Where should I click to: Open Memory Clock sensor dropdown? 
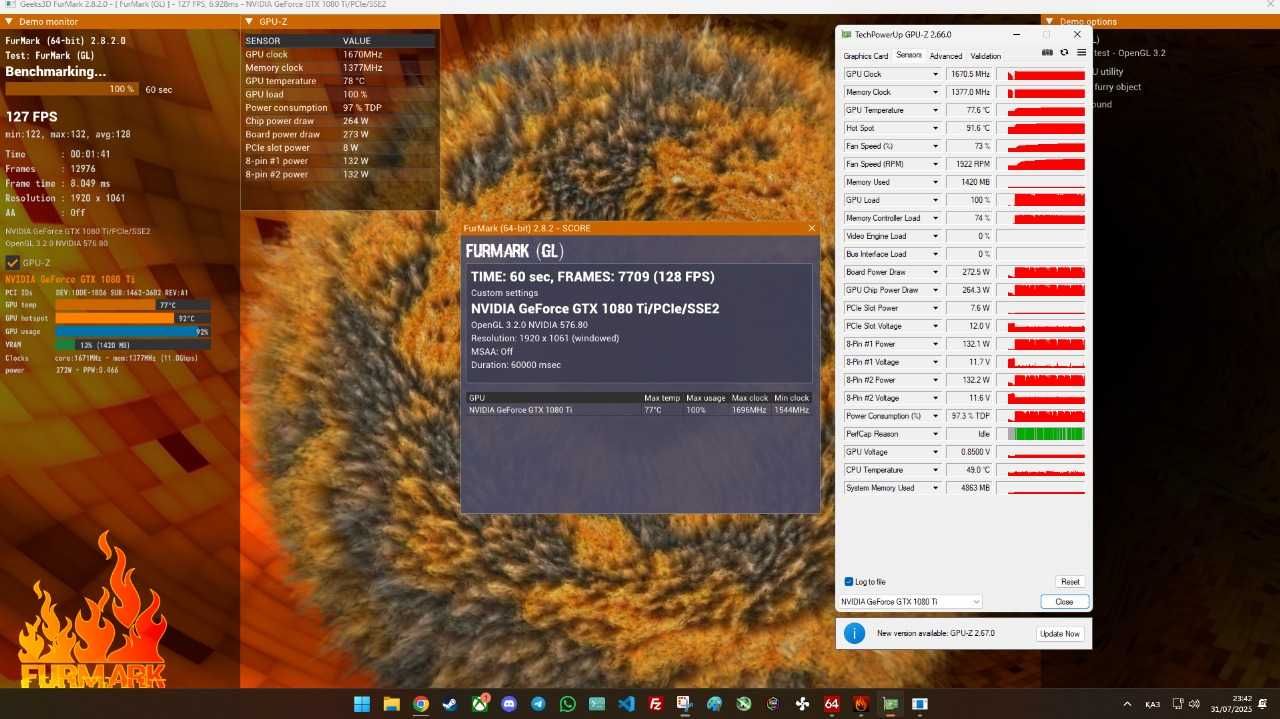tap(936, 92)
